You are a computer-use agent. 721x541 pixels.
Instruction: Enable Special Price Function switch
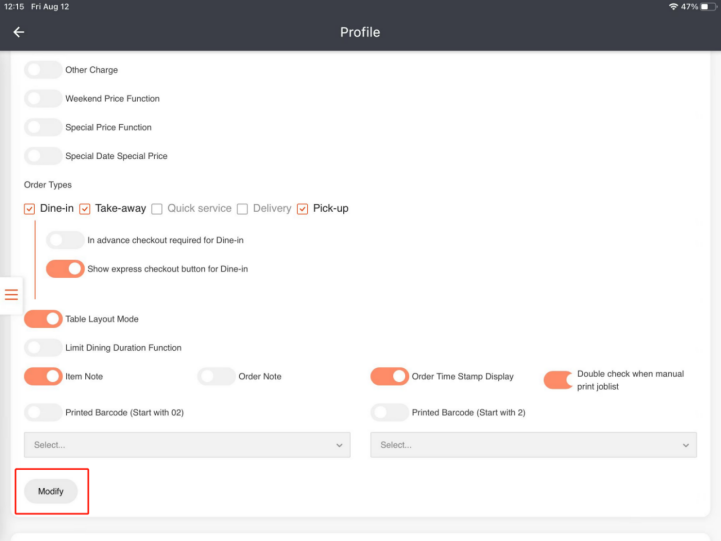[43, 127]
